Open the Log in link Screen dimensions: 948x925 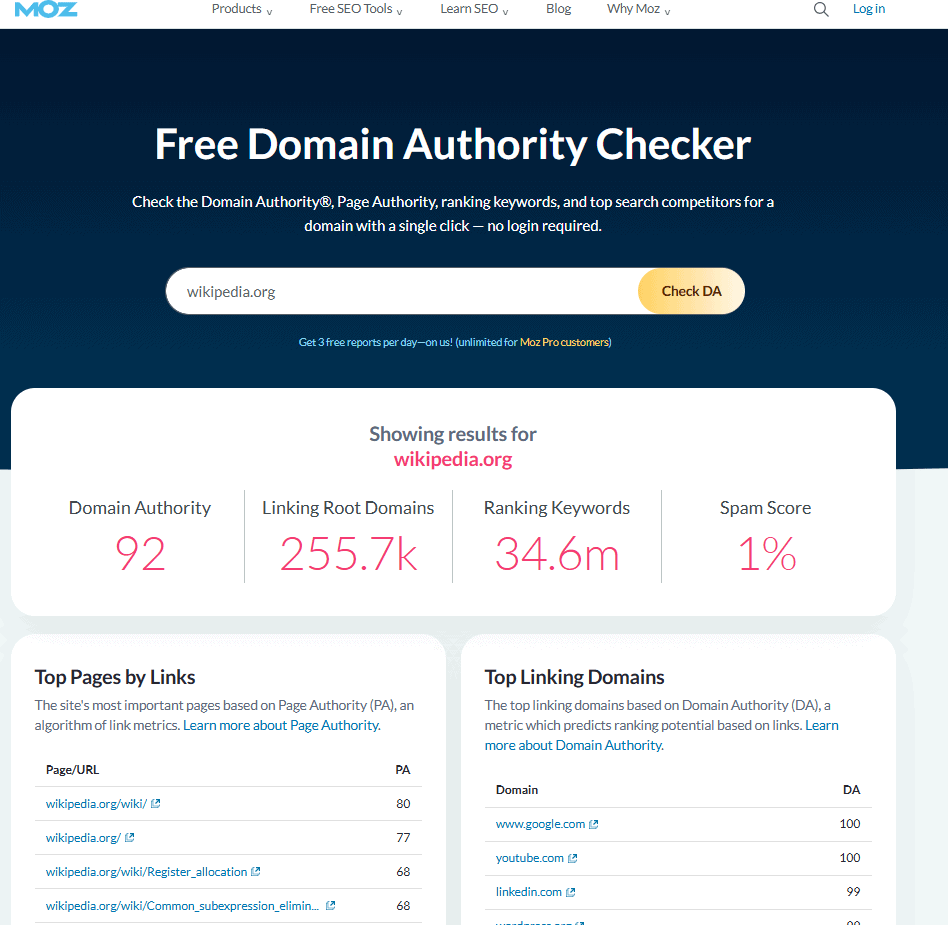coord(868,9)
